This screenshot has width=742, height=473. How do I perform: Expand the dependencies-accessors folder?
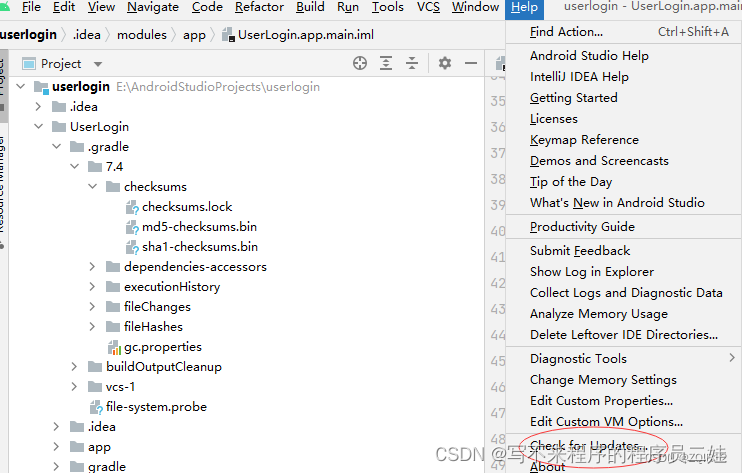coord(92,267)
